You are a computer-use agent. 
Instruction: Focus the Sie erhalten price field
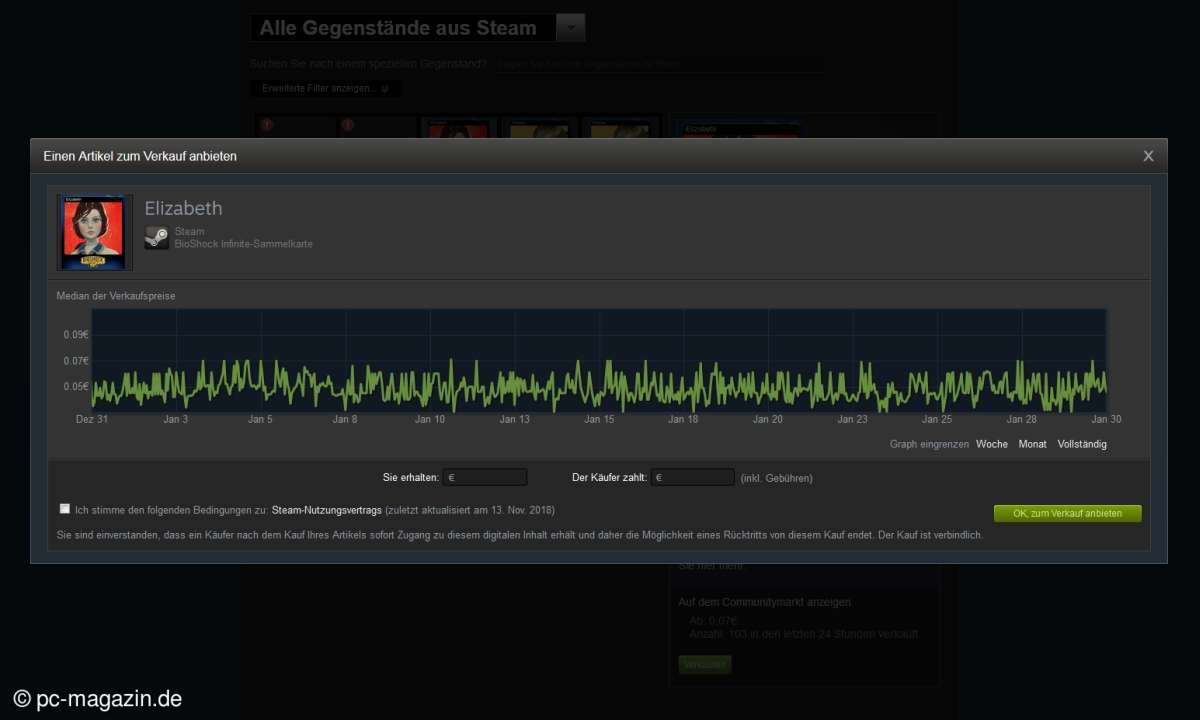pyautogui.click(x=485, y=478)
